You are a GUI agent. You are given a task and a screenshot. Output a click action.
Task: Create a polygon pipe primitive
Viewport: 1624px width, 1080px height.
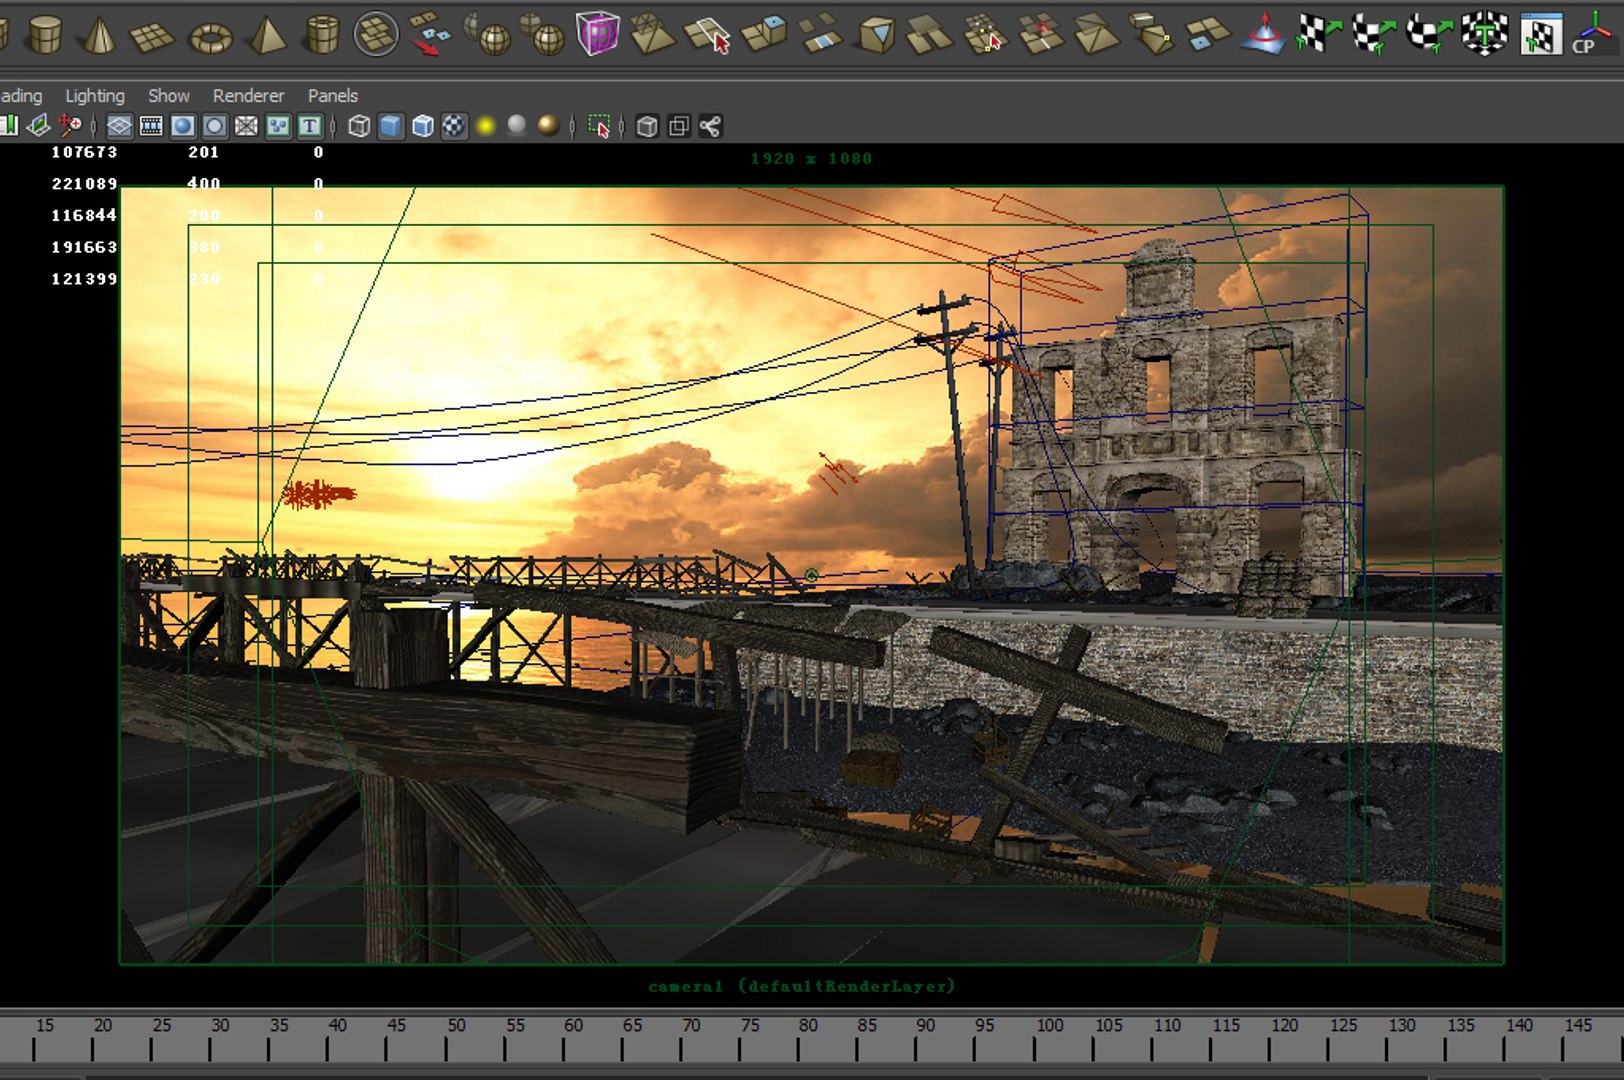(x=322, y=35)
